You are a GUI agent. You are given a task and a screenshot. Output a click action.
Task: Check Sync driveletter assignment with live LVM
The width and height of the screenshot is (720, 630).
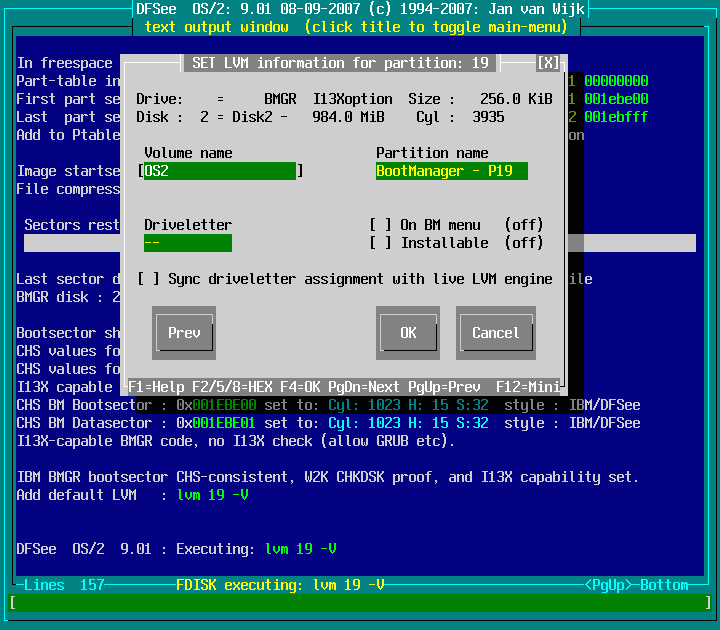coord(149,279)
